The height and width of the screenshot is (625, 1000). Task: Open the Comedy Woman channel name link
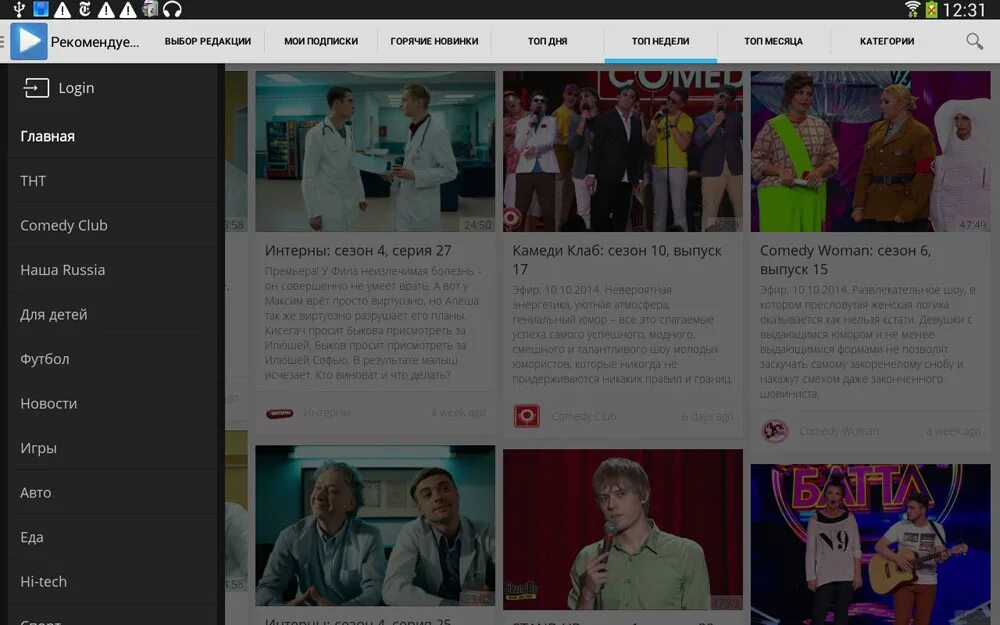[x=839, y=432]
